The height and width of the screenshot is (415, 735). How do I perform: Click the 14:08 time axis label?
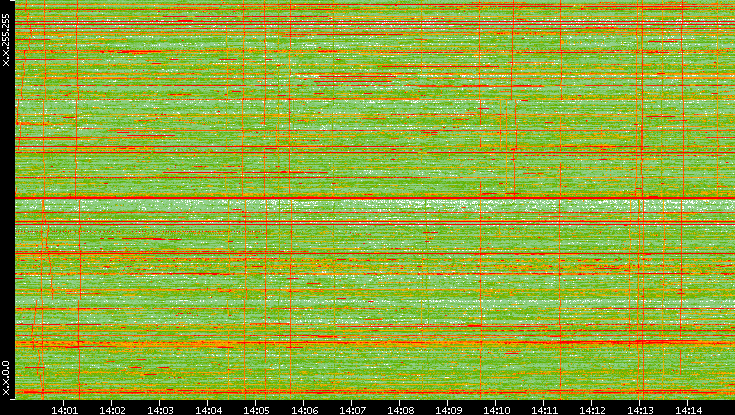point(400,410)
